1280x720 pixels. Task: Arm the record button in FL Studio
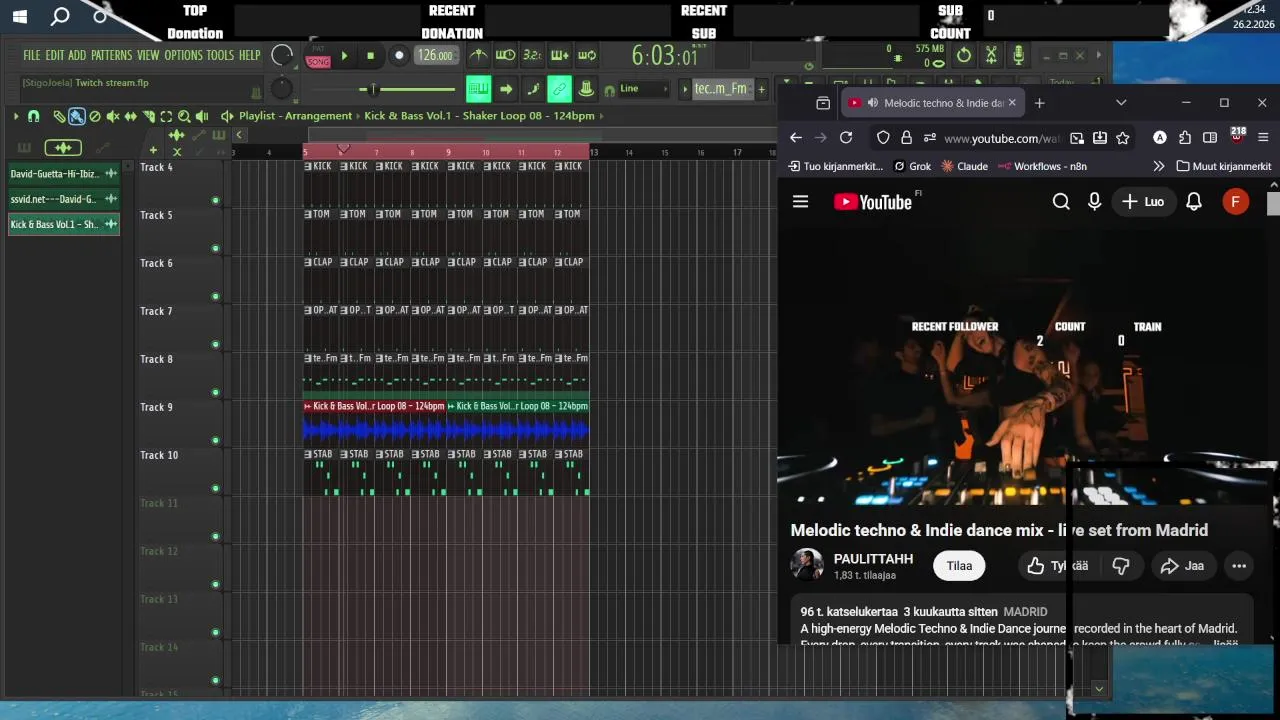tap(398, 56)
